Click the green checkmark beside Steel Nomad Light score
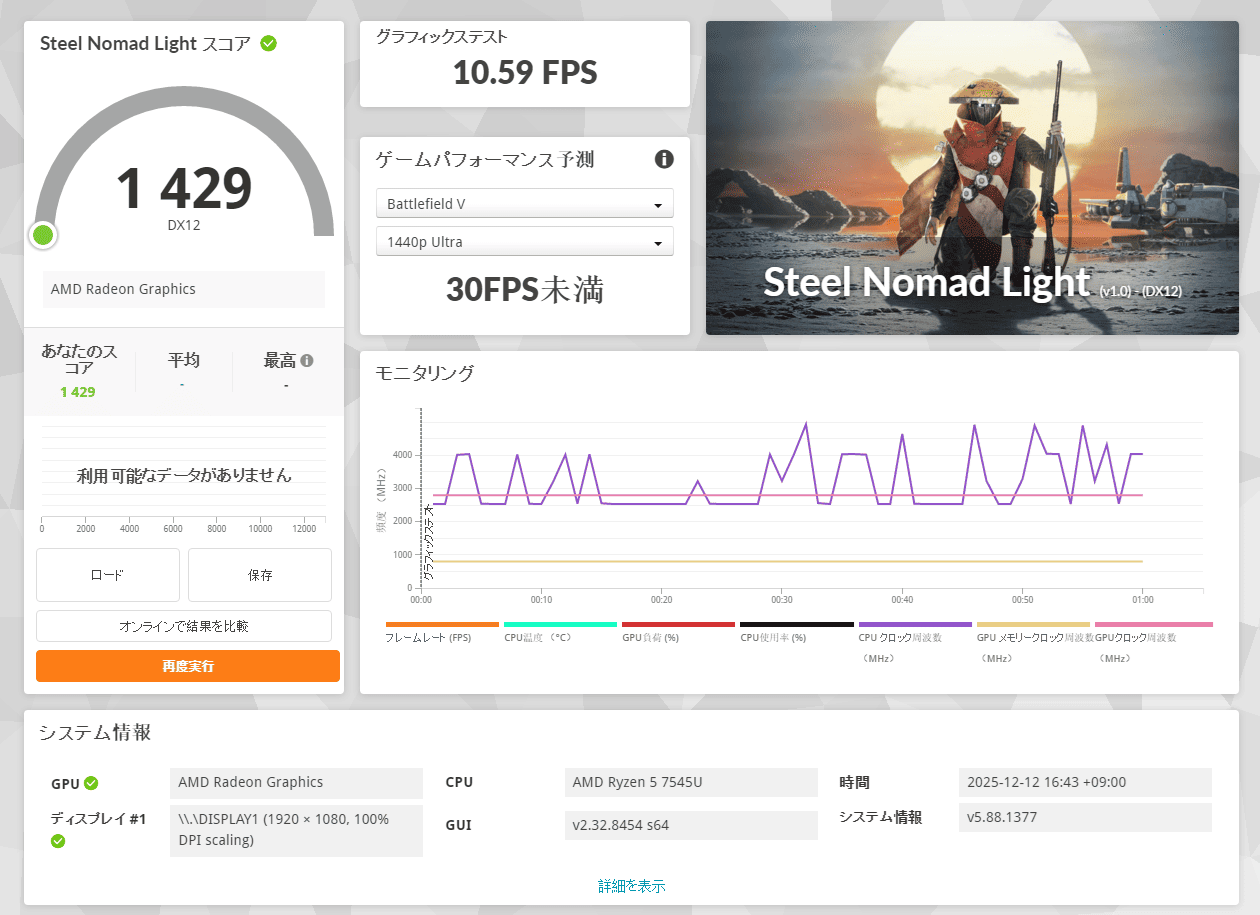1260x915 pixels. click(x=268, y=43)
